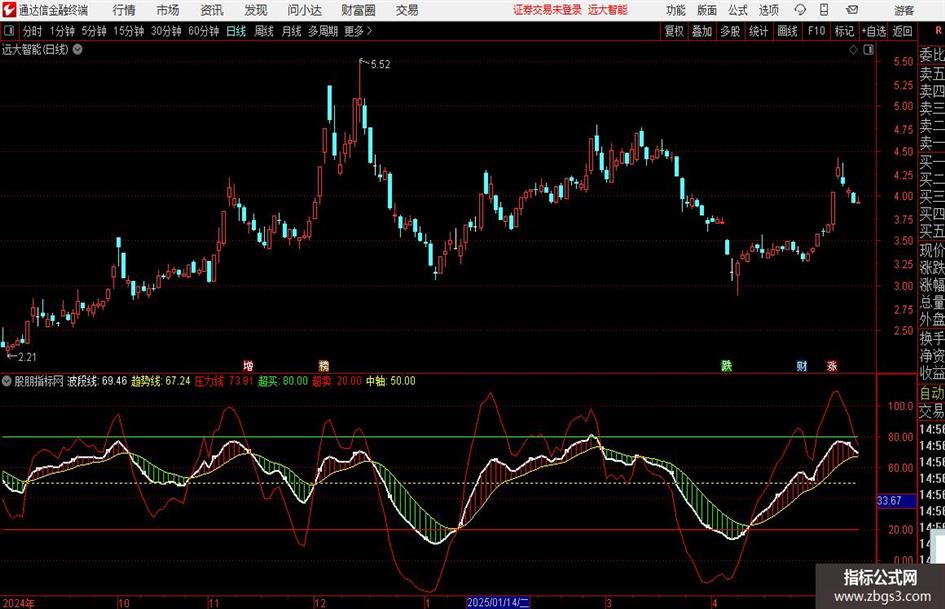This screenshot has height=609, width=945.
Task: Click the 标记 mark button
Action: point(844,31)
